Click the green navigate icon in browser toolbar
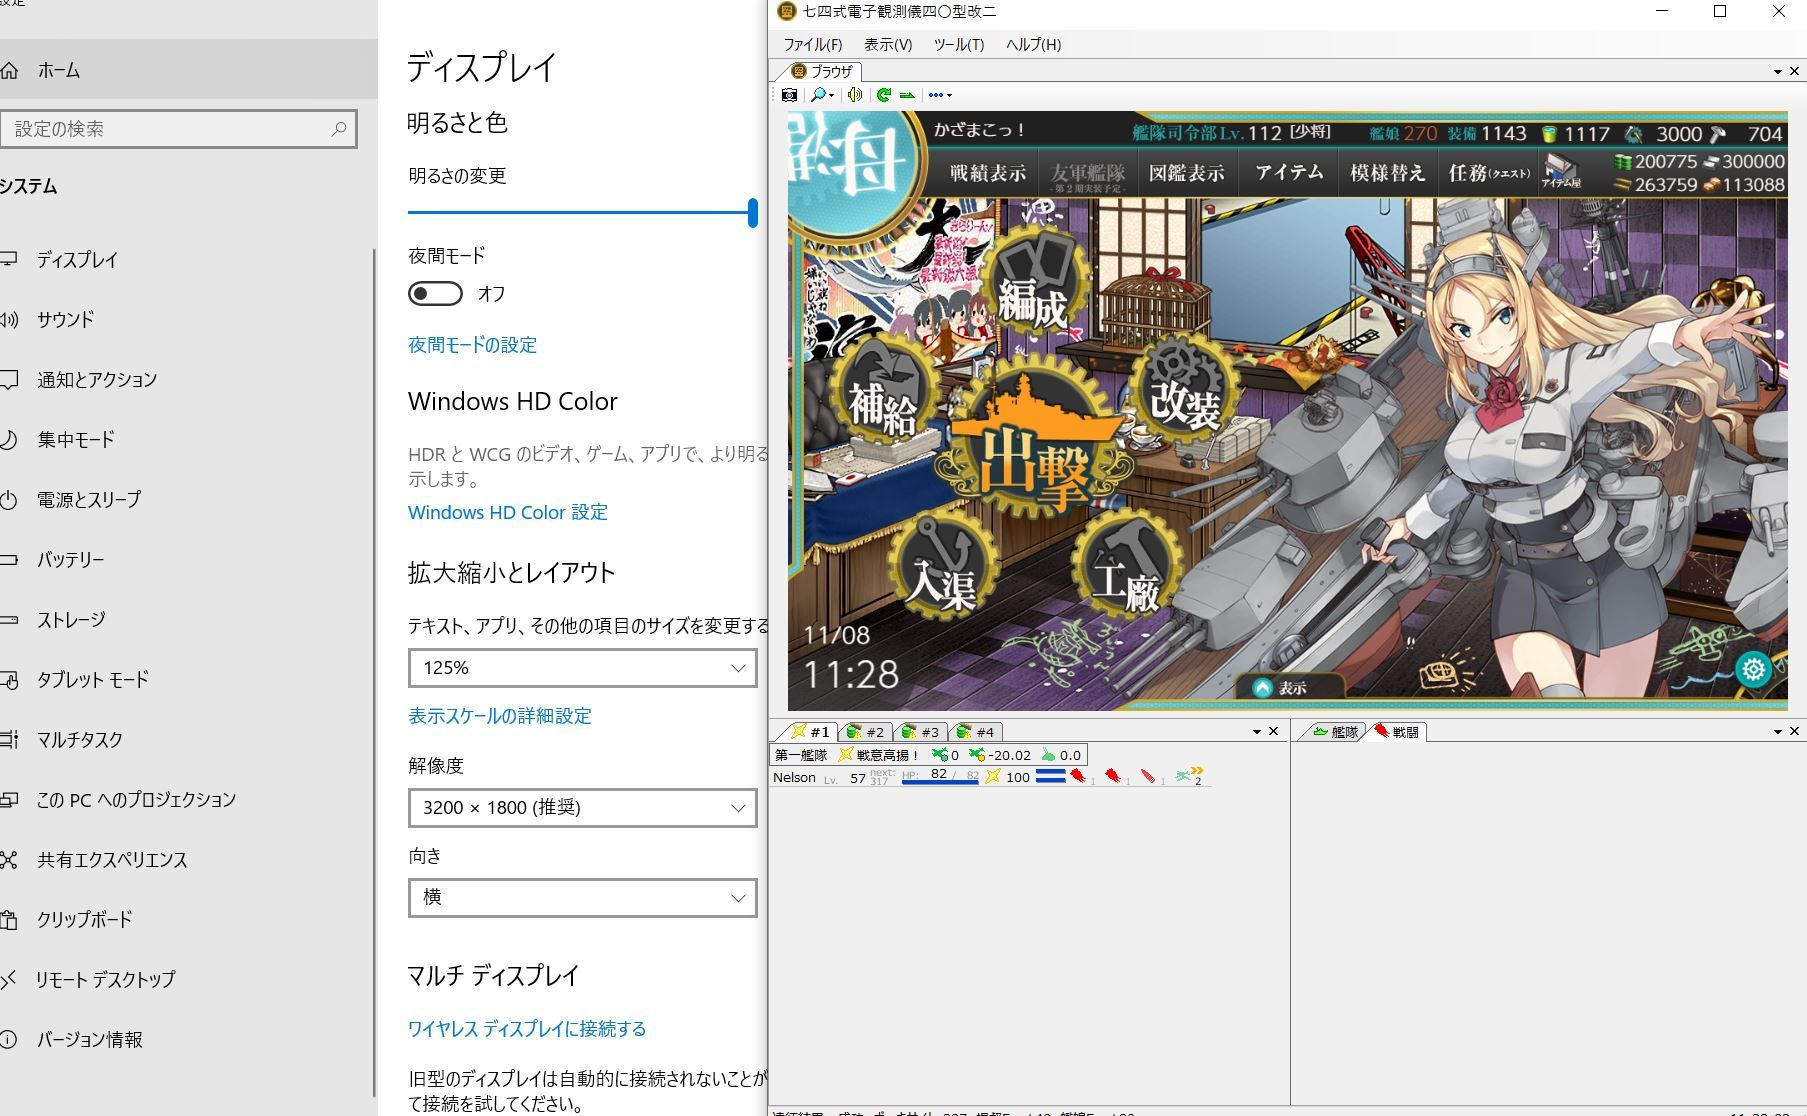This screenshot has height=1116, width=1807. coord(907,95)
